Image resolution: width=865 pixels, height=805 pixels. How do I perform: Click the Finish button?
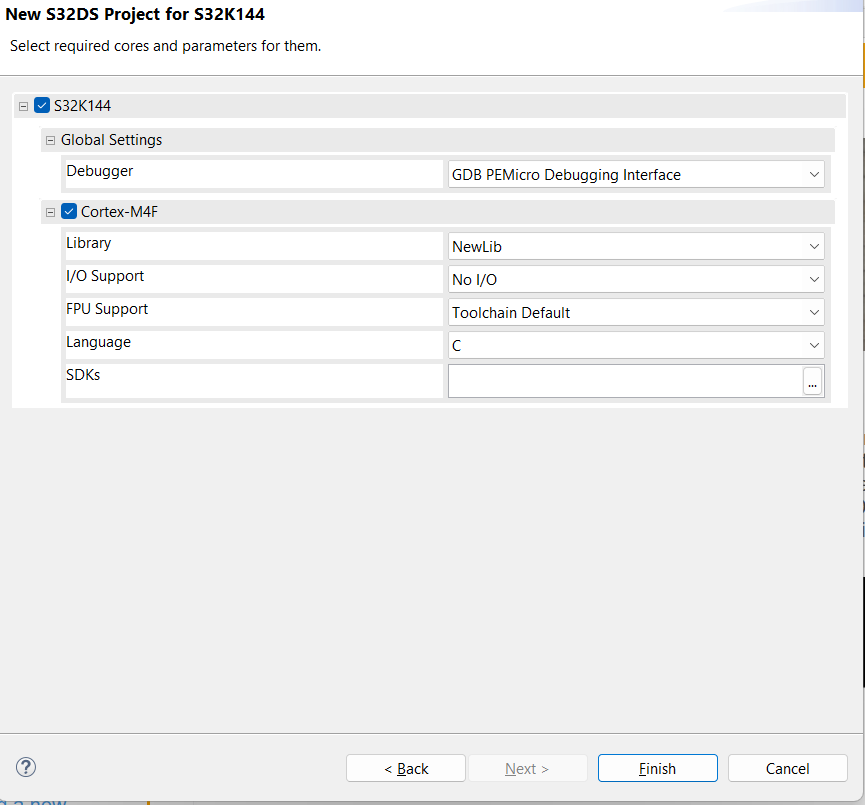[x=657, y=768]
